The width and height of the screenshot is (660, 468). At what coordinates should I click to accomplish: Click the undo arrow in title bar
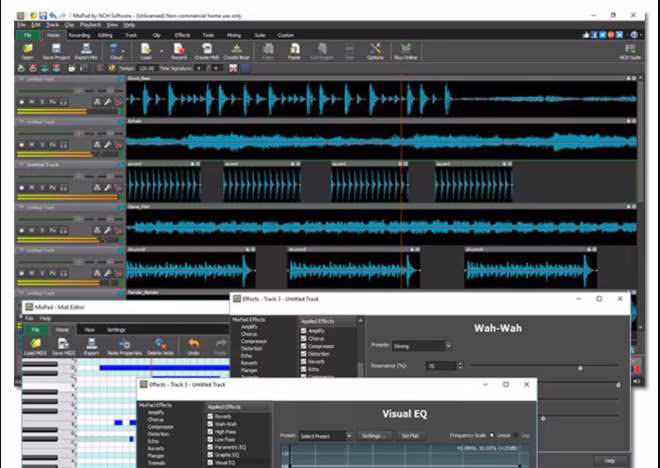53,16
